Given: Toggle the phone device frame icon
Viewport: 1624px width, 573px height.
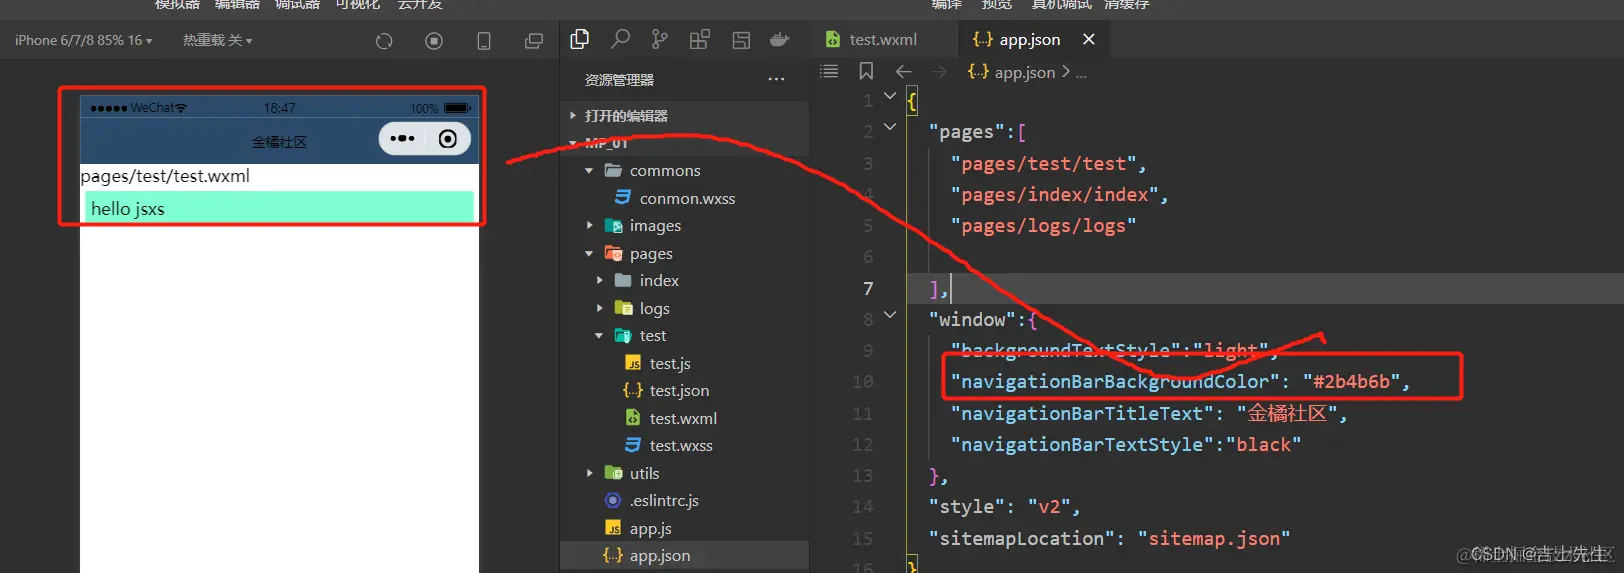Looking at the screenshot, I should (484, 41).
